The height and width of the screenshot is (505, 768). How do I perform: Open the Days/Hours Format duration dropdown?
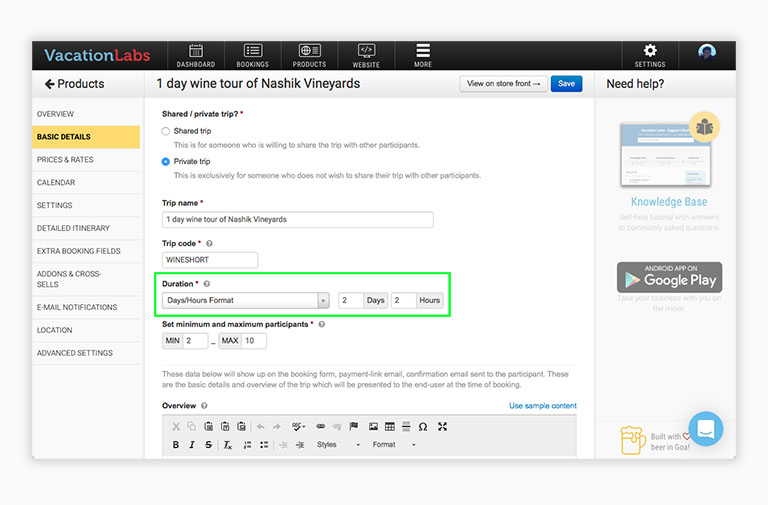coord(246,300)
